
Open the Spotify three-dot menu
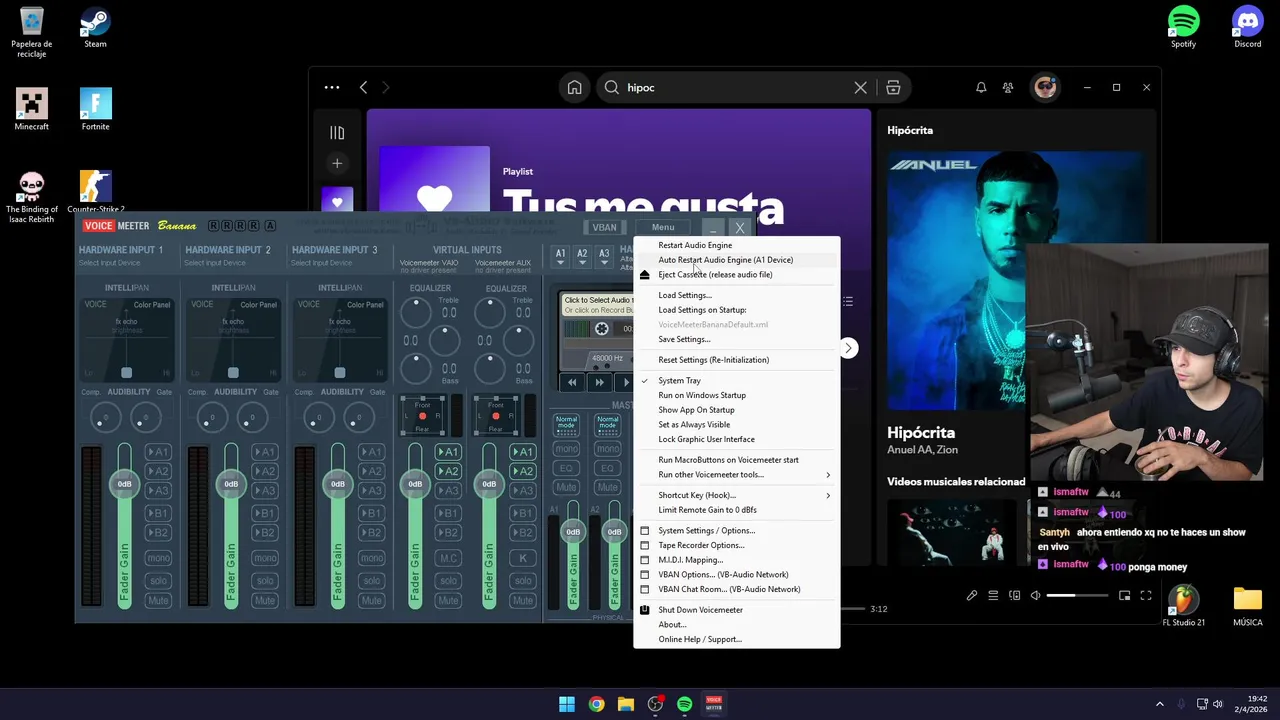332,88
